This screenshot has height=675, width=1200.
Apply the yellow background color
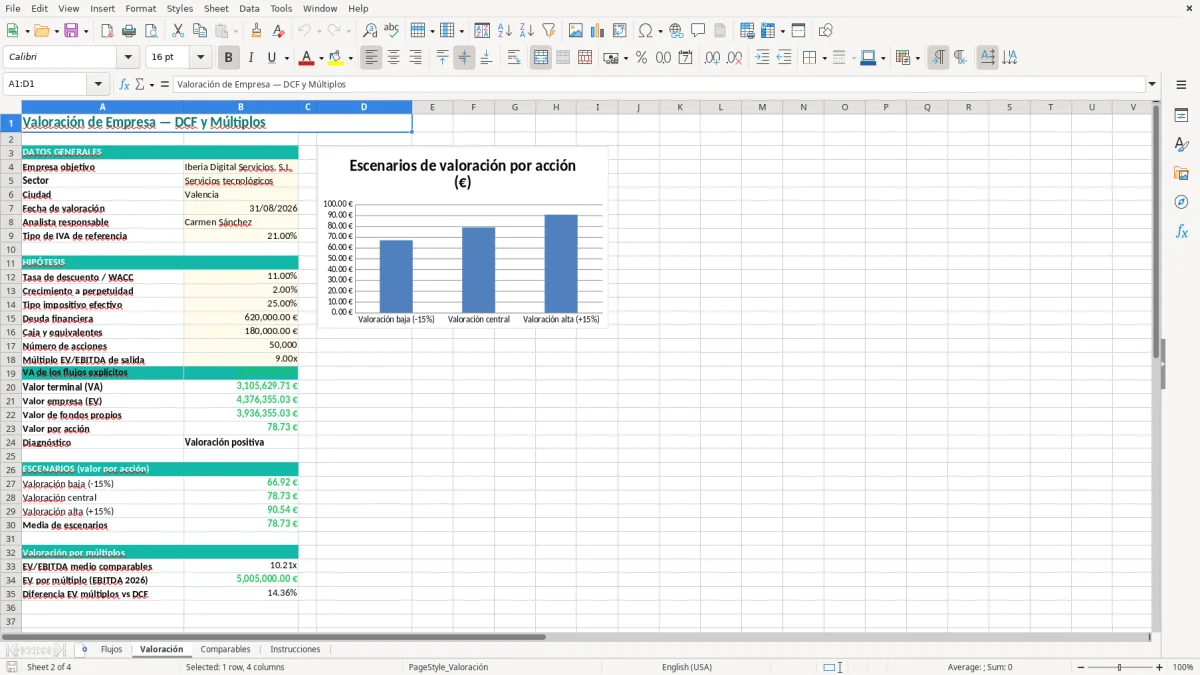pyautogui.click(x=335, y=58)
